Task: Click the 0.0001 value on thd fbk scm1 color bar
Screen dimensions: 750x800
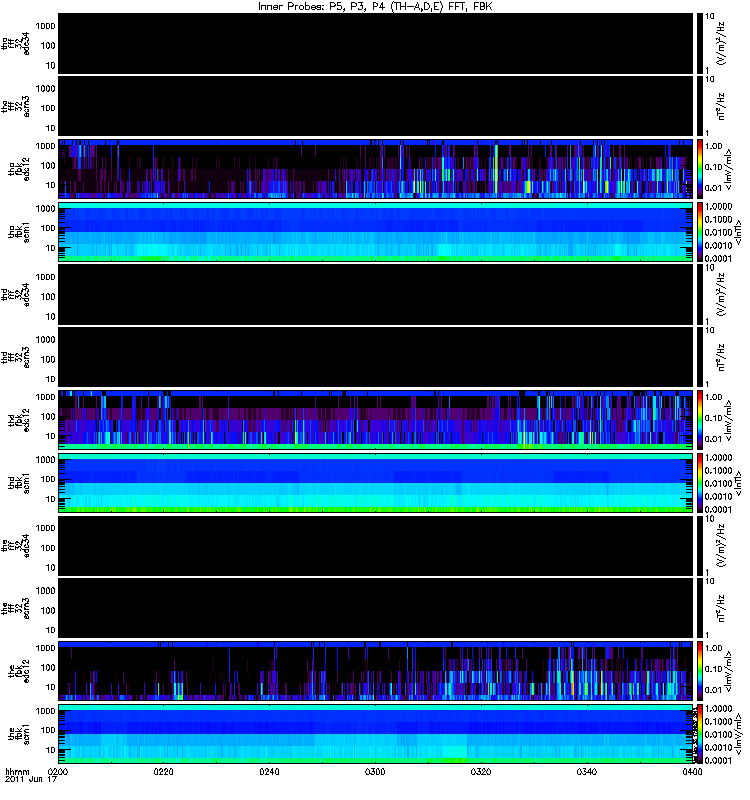Action: pos(718,509)
